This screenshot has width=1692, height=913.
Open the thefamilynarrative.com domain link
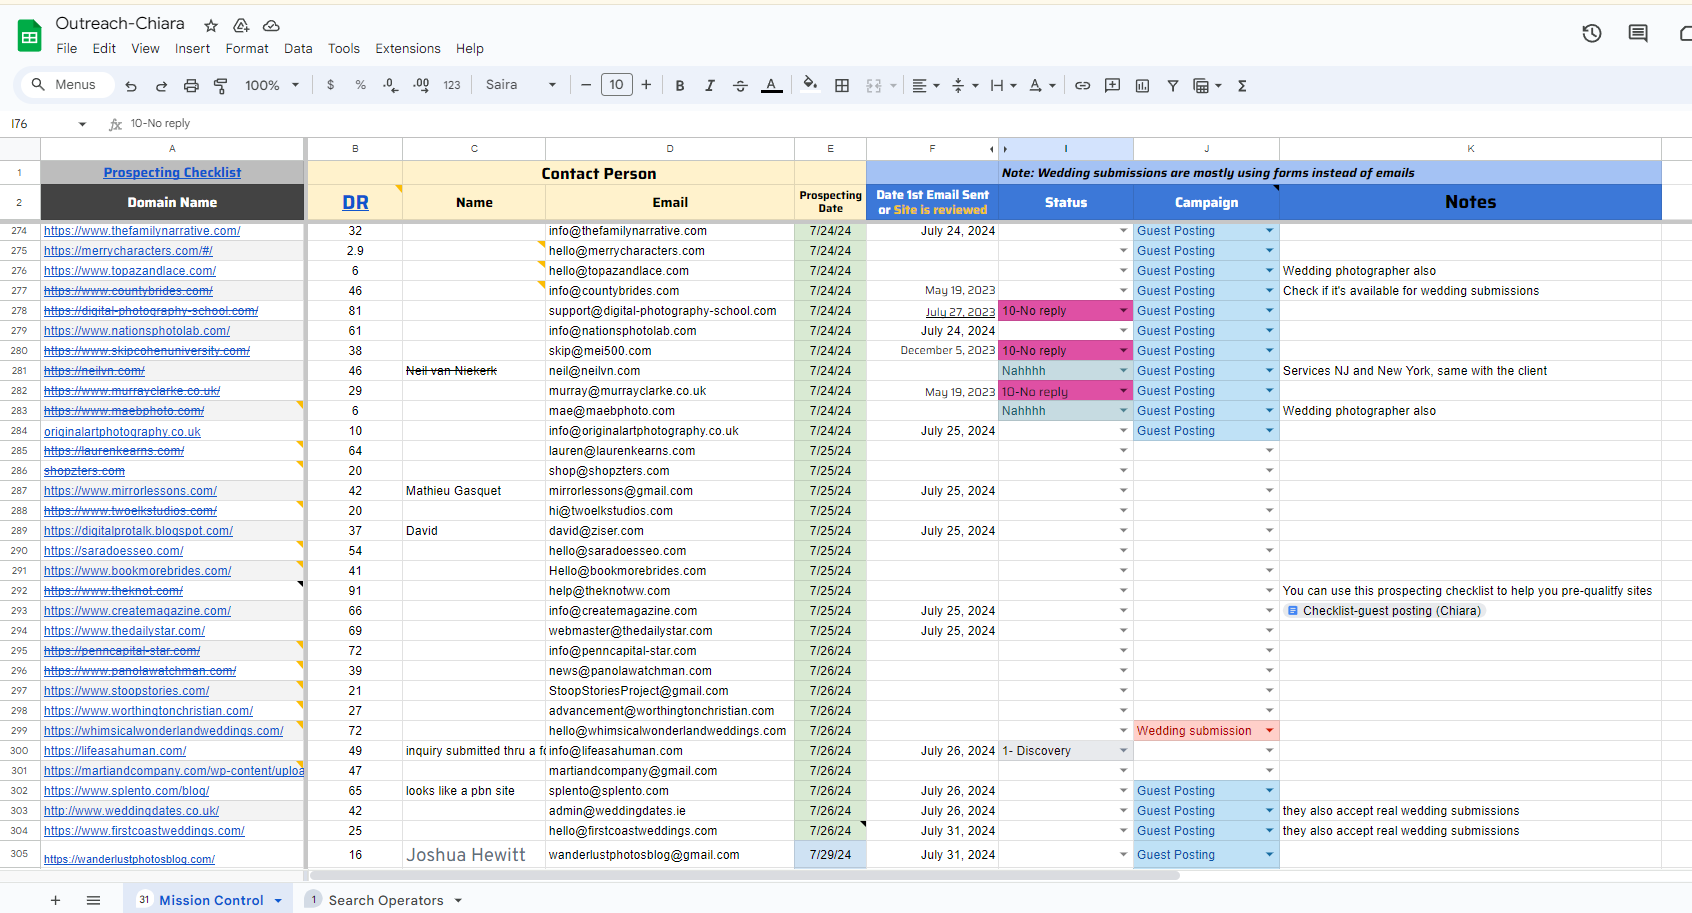(142, 231)
